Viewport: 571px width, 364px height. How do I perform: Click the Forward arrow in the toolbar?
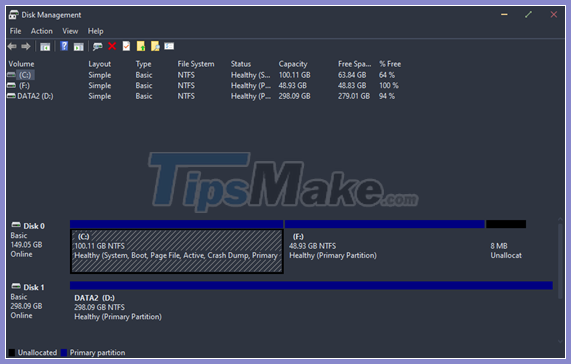[26, 46]
